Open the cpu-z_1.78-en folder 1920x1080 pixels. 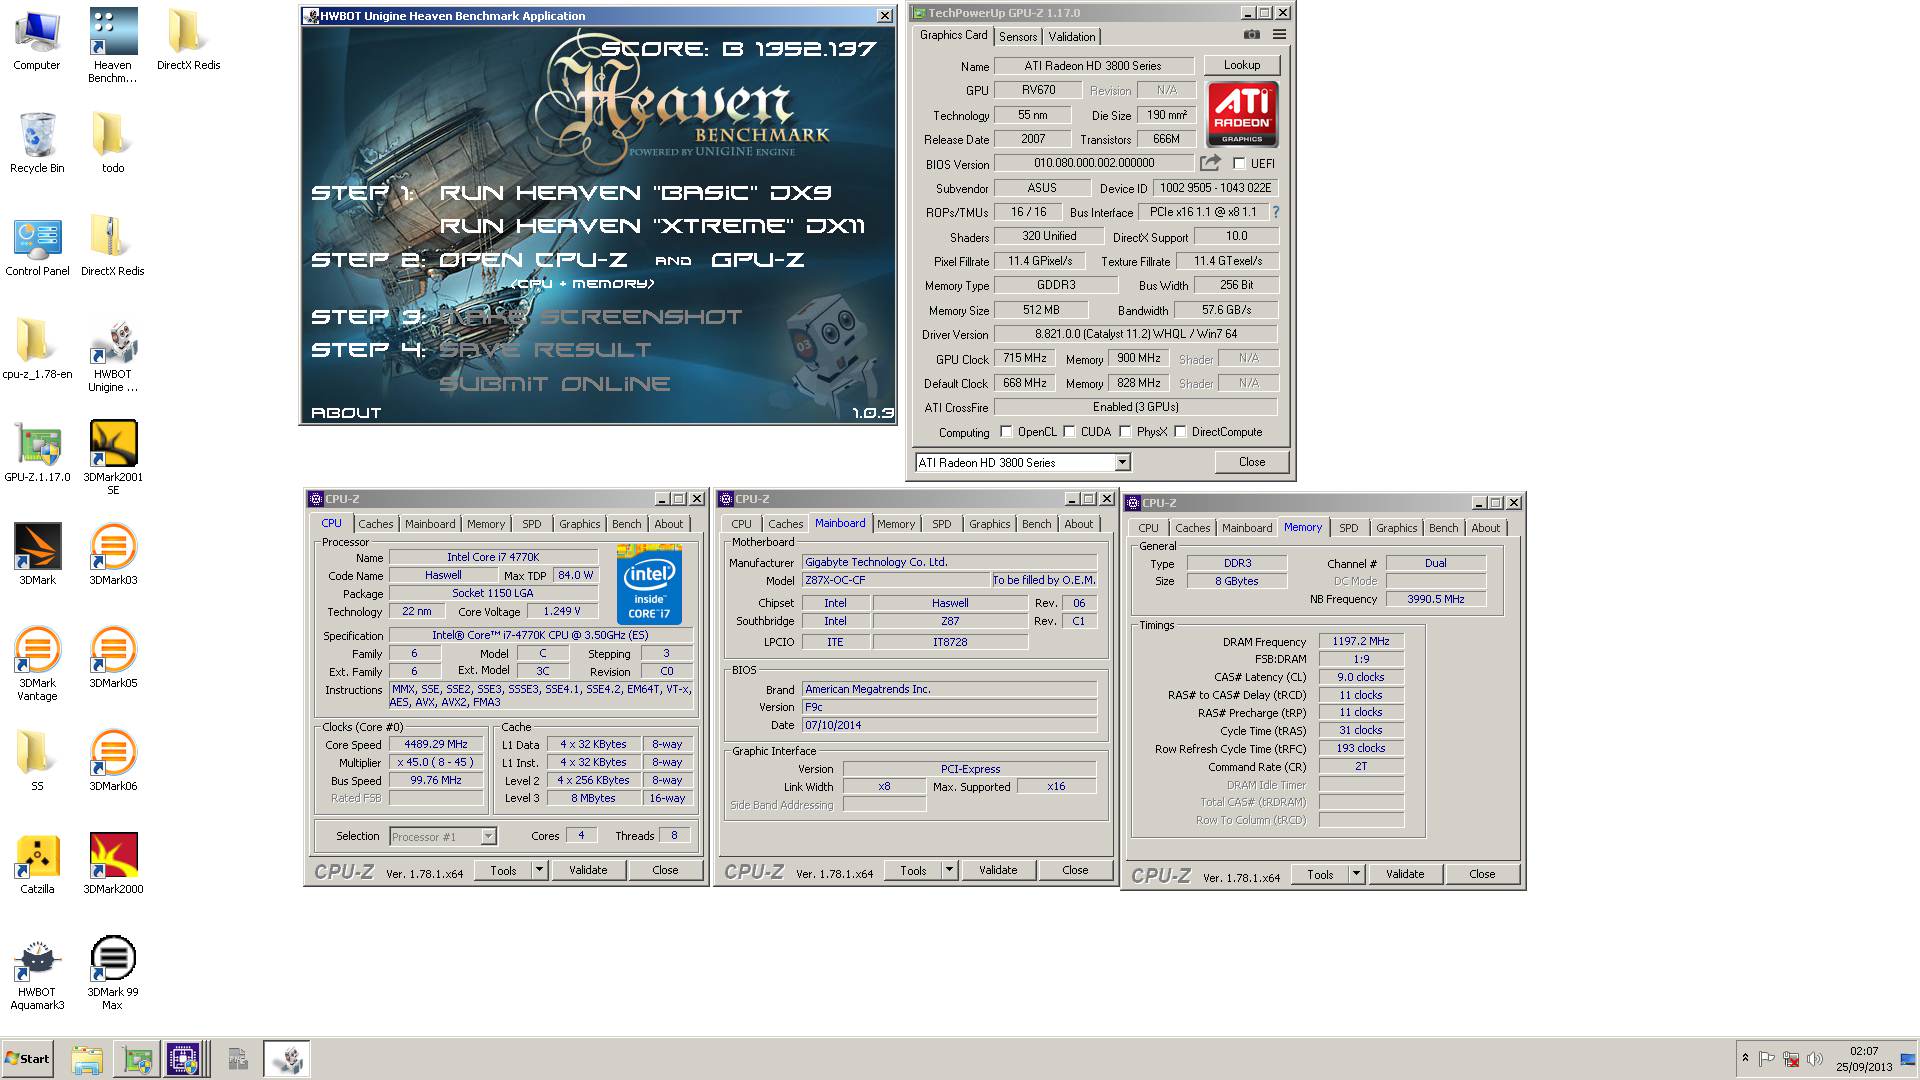point(37,348)
